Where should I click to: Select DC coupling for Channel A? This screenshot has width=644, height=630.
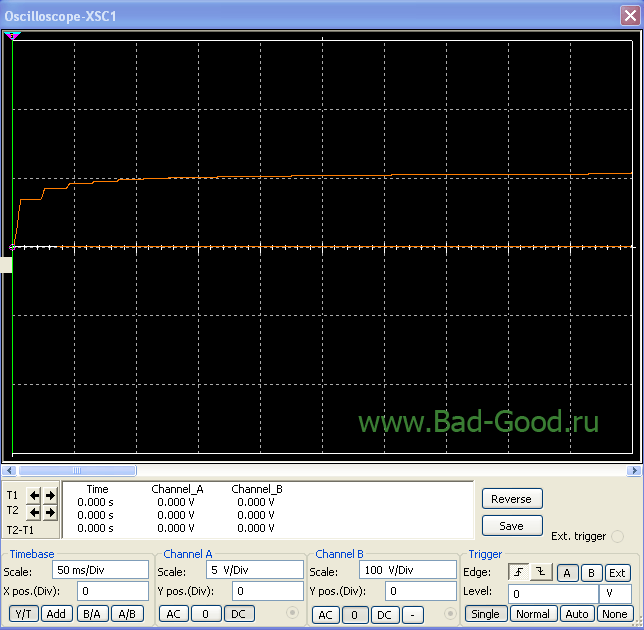239,614
